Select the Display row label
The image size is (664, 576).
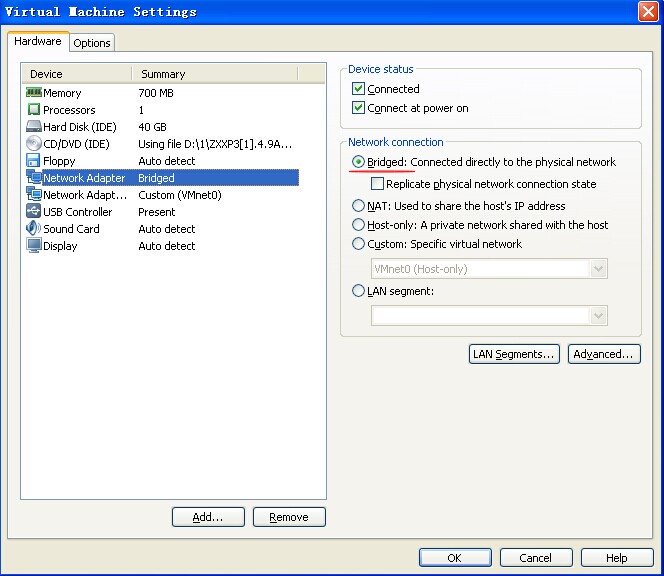[x=60, y=246]
